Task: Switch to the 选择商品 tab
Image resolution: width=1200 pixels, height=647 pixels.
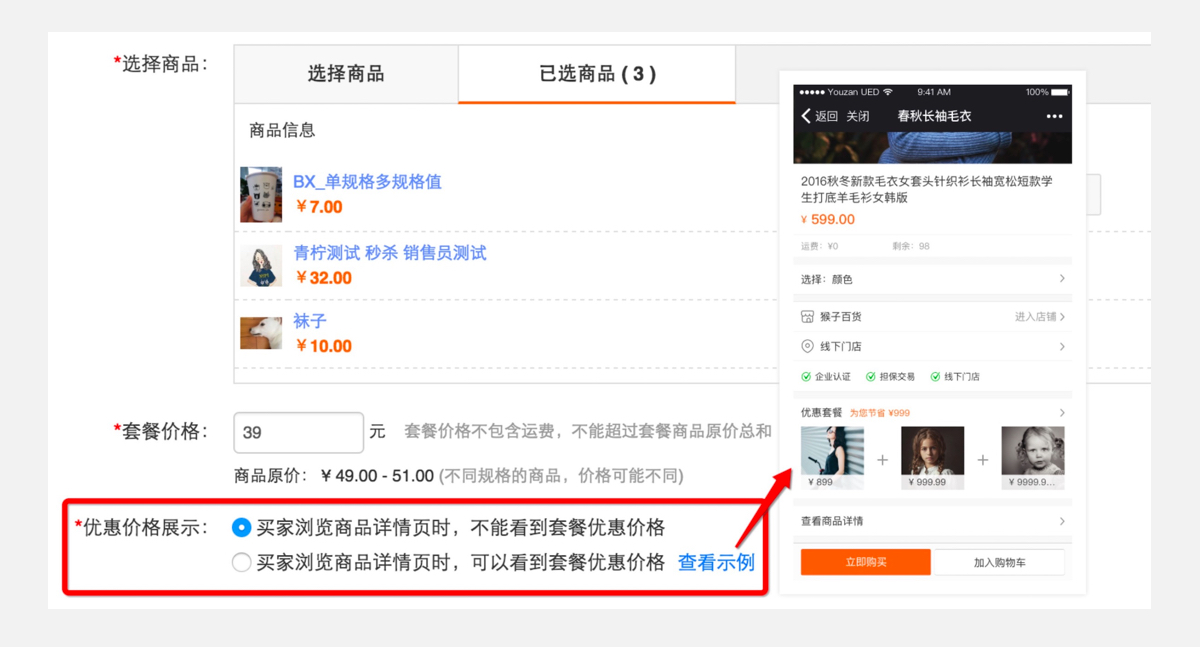Action: (346, 74)
